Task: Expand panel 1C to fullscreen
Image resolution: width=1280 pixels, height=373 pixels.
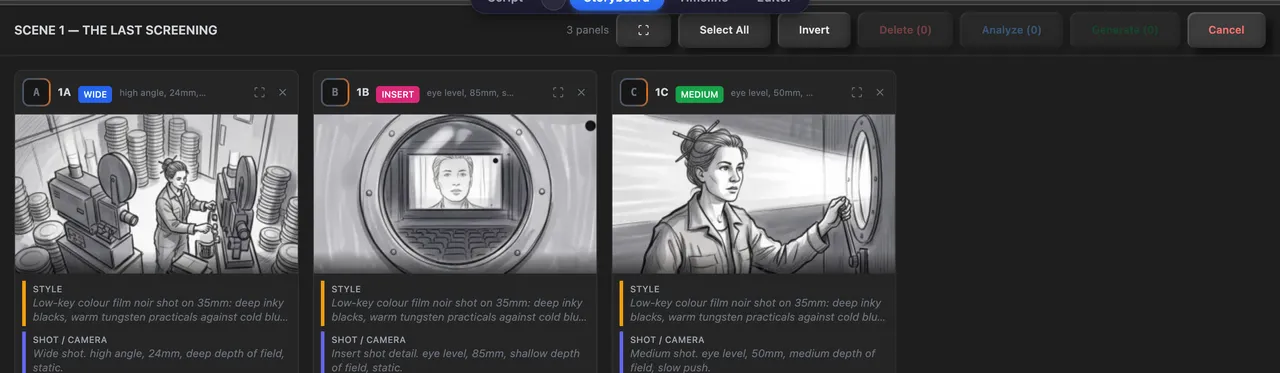Action: 857,92
